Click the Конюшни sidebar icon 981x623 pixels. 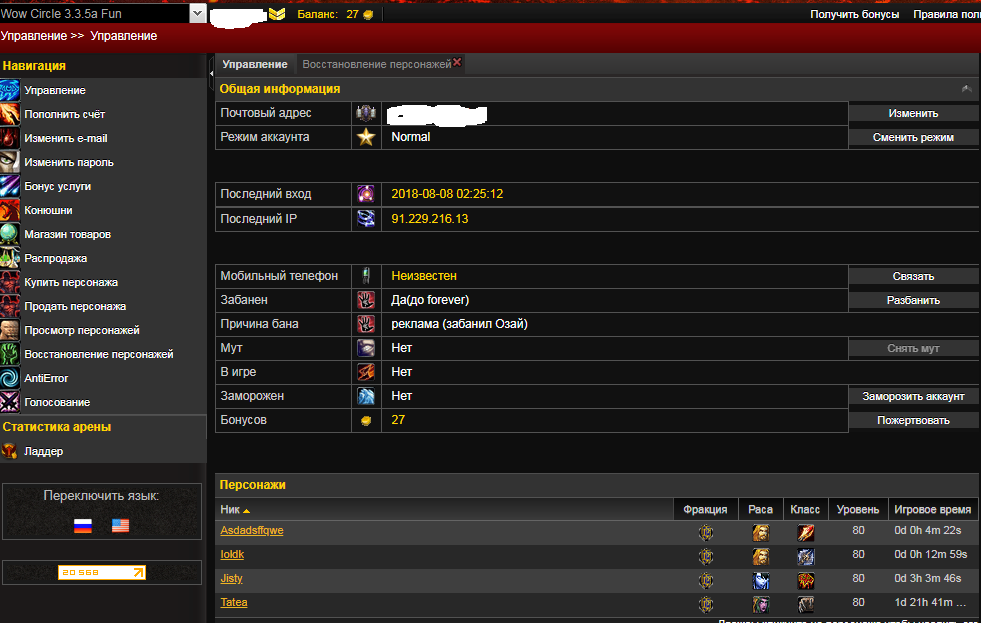pyautogui.click(x=10, y=210)
